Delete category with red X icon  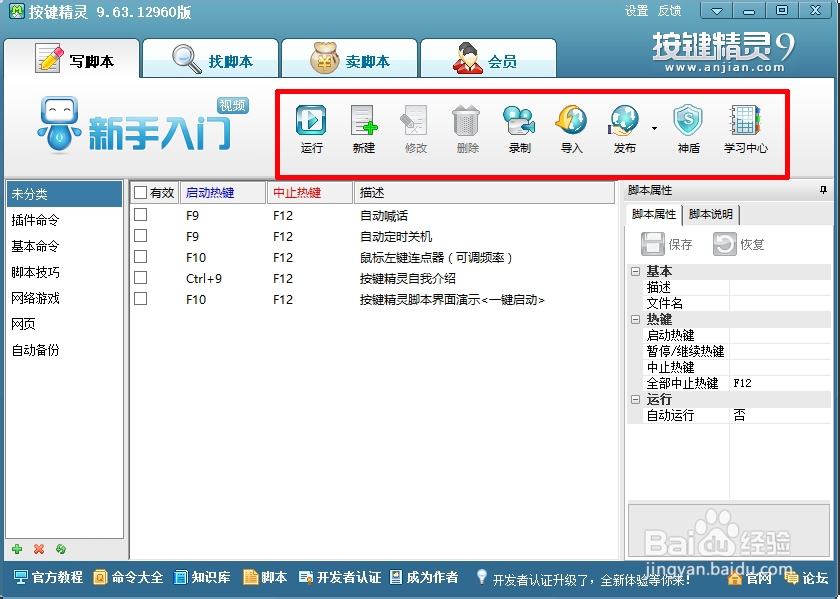(x=39, y=549)
